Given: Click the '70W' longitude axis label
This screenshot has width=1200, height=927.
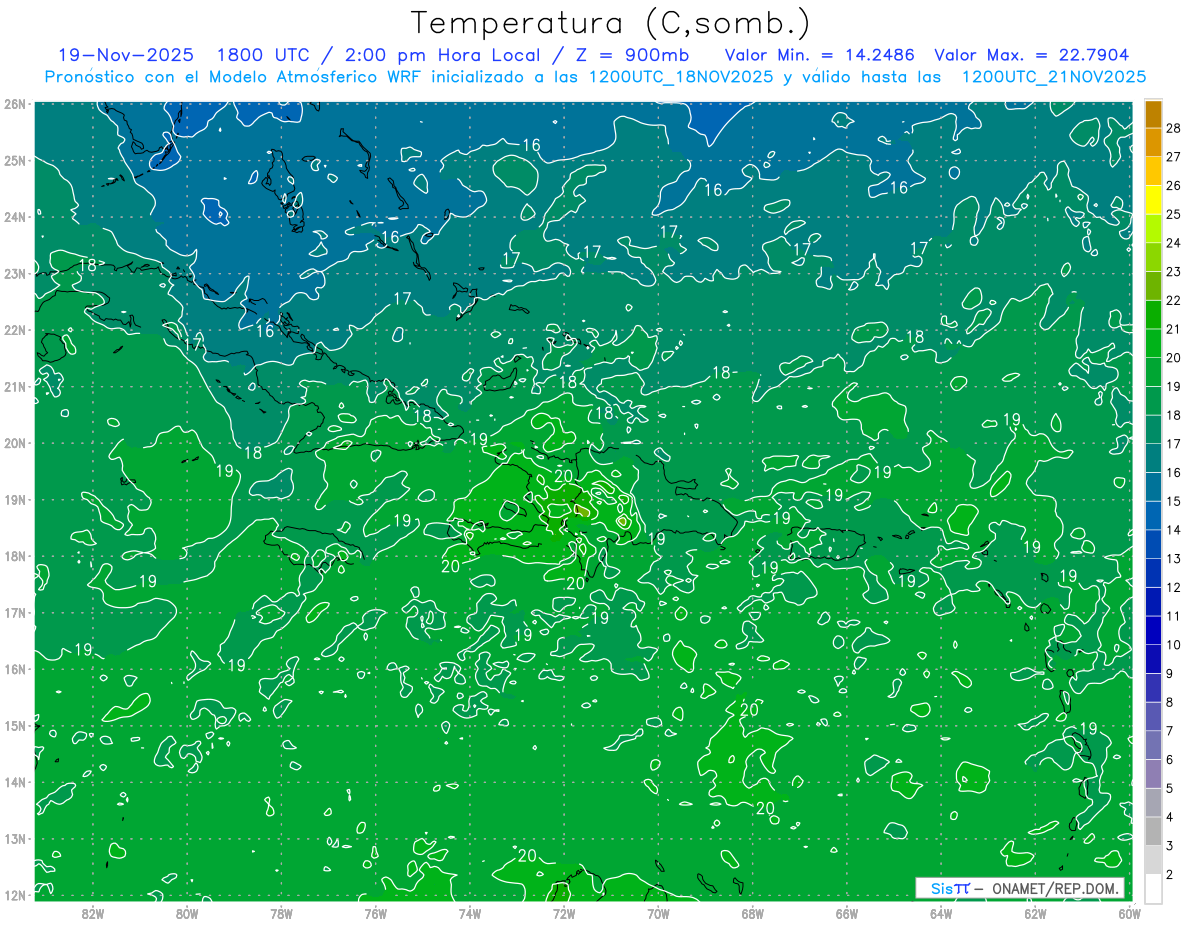Looking at the screenshot, I should [658, 912].
